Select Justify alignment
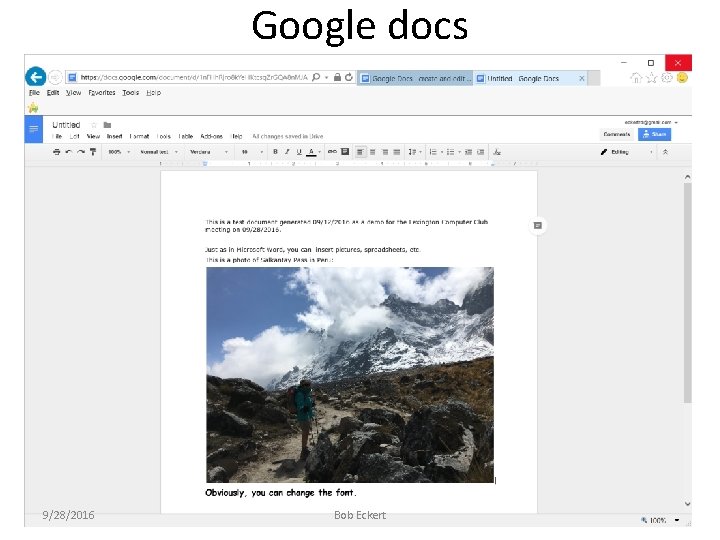Viewport: 720px width, 540px height. tap(397, 152)
